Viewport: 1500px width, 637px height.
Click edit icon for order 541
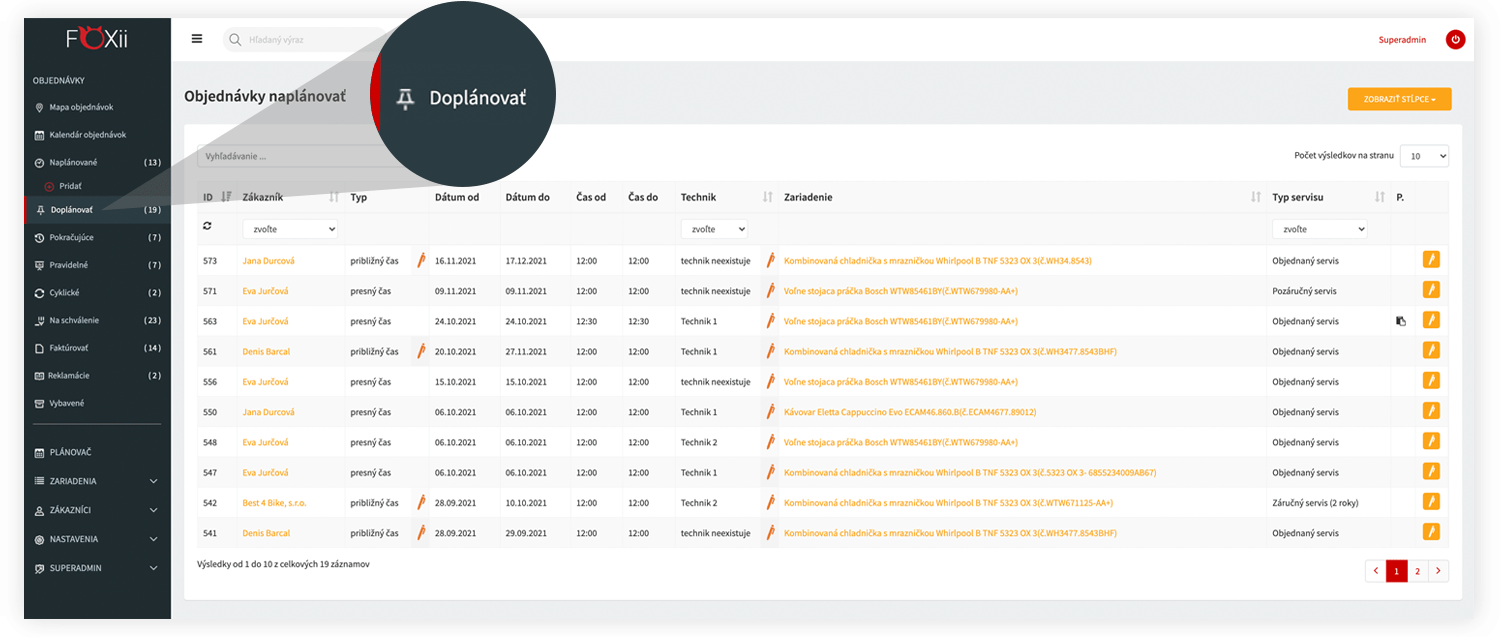click(1431, 532)
